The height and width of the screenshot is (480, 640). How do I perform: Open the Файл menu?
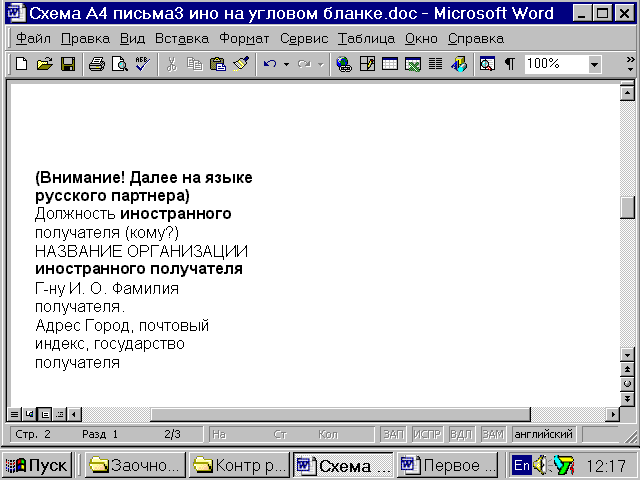(33, 39)
